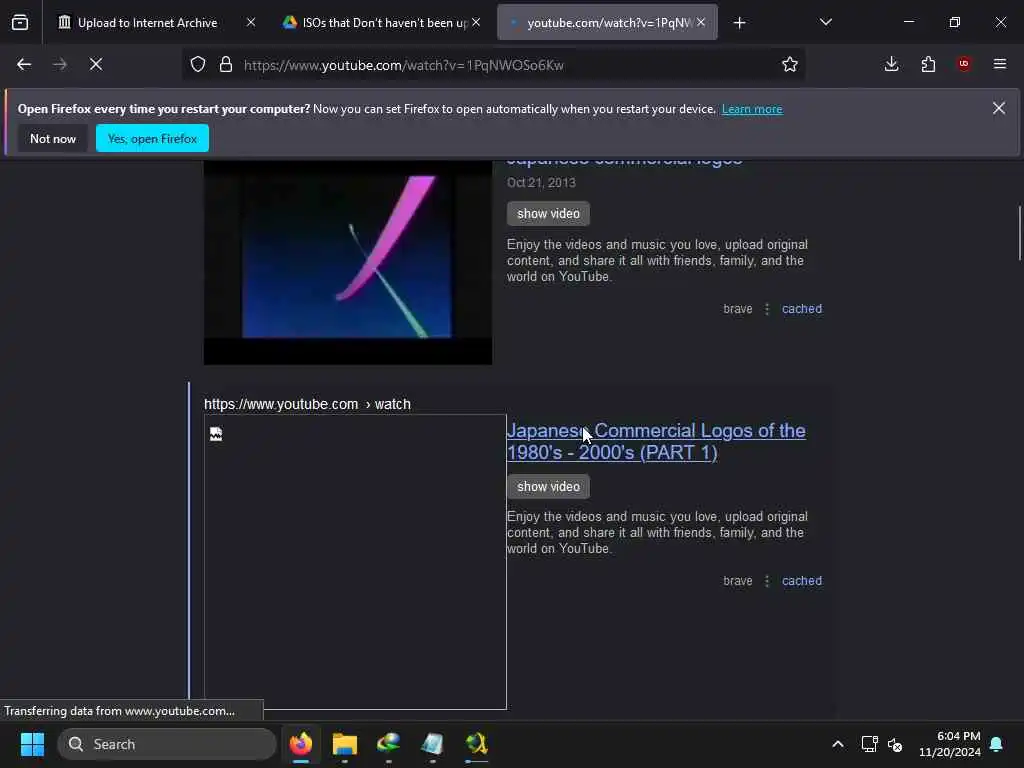This screenshot has width=1024, height=768.
Task: Dismiss the Firefox startup notification bar
Action: (999, 108)
